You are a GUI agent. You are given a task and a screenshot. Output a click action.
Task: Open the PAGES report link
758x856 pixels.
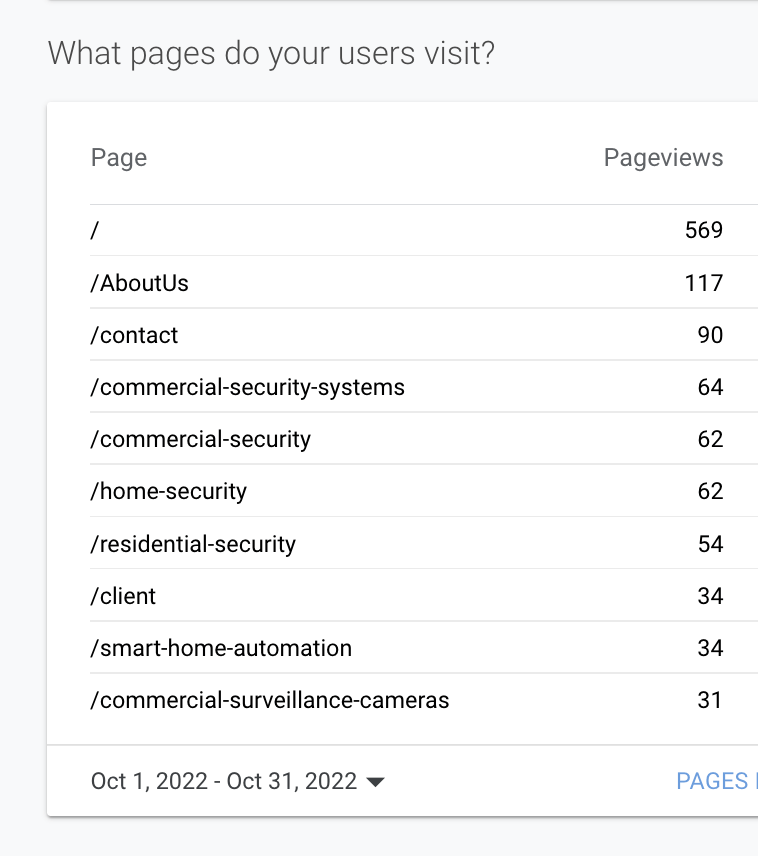point(715,781)
